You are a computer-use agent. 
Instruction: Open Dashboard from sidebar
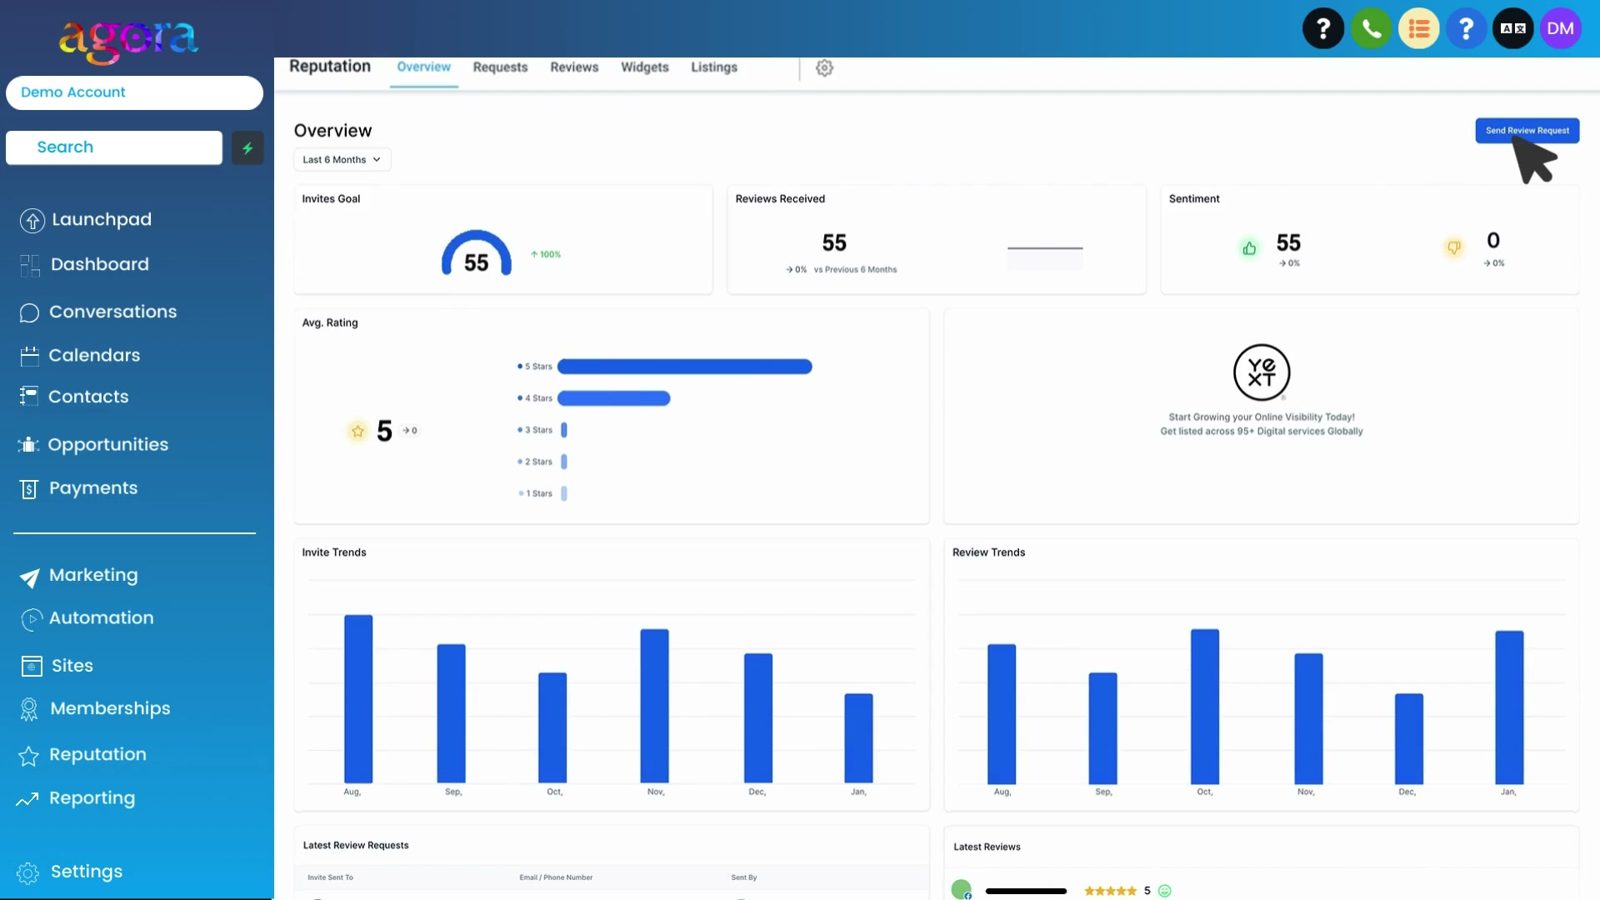click(85, 265)
